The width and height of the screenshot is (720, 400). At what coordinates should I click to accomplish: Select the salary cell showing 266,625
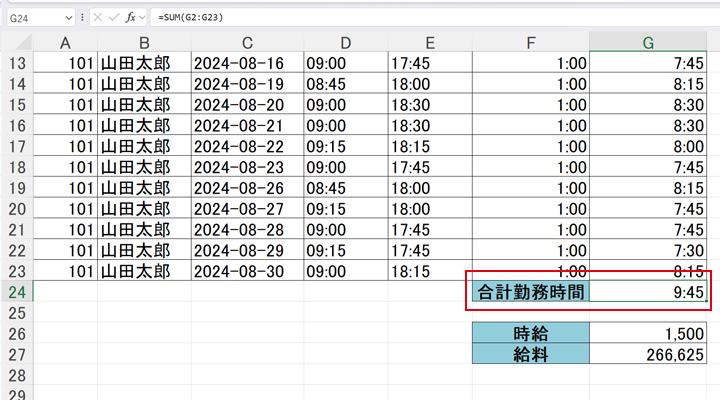pos(648,355)
